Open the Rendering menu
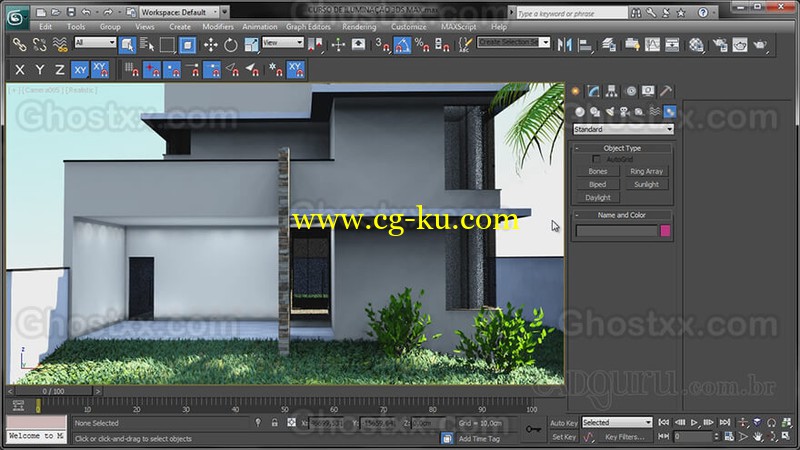The image size is (800, 450). (359, 27)
